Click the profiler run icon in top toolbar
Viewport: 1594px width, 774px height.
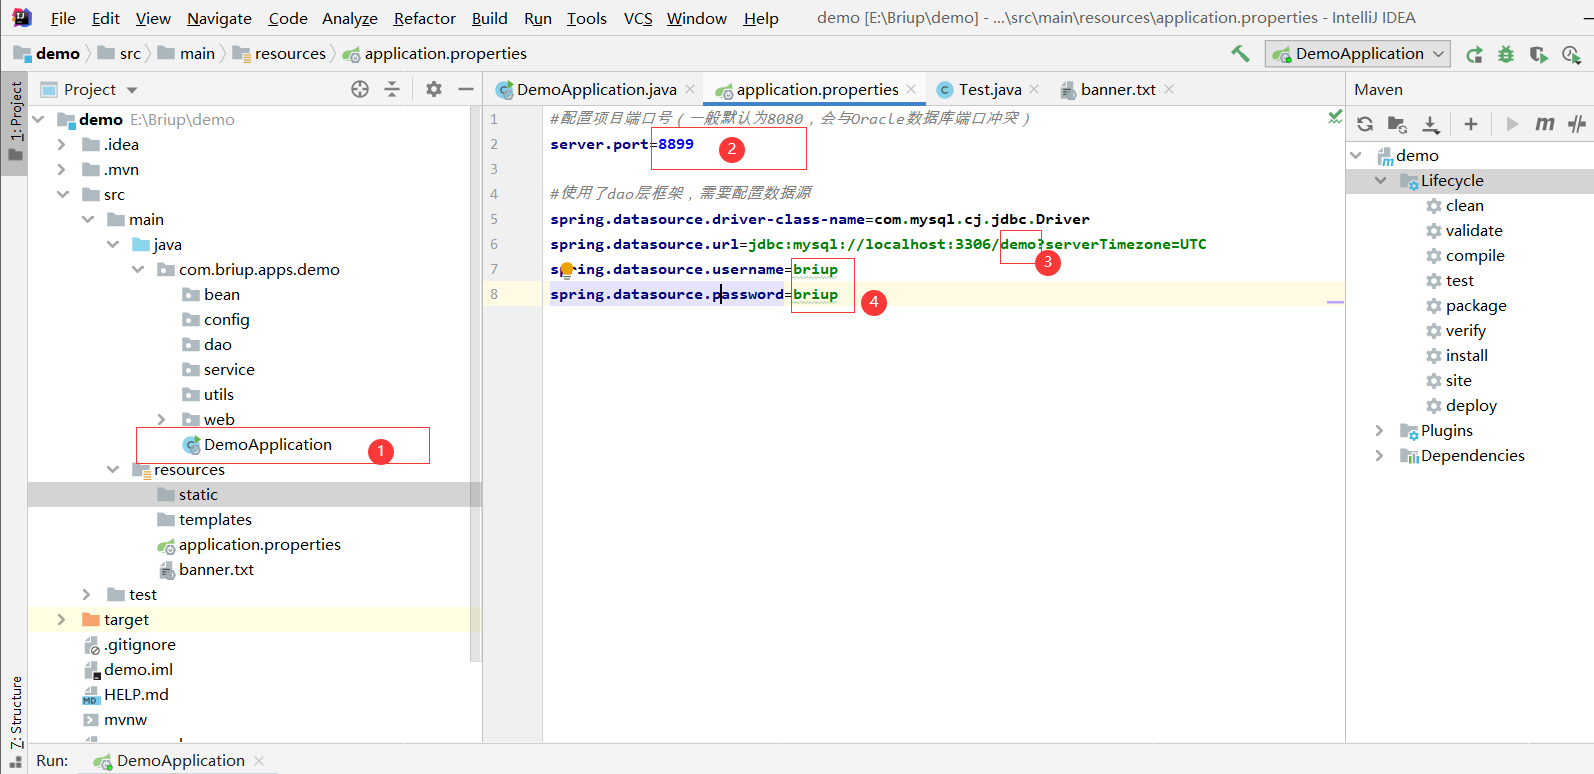(1571, 54)
